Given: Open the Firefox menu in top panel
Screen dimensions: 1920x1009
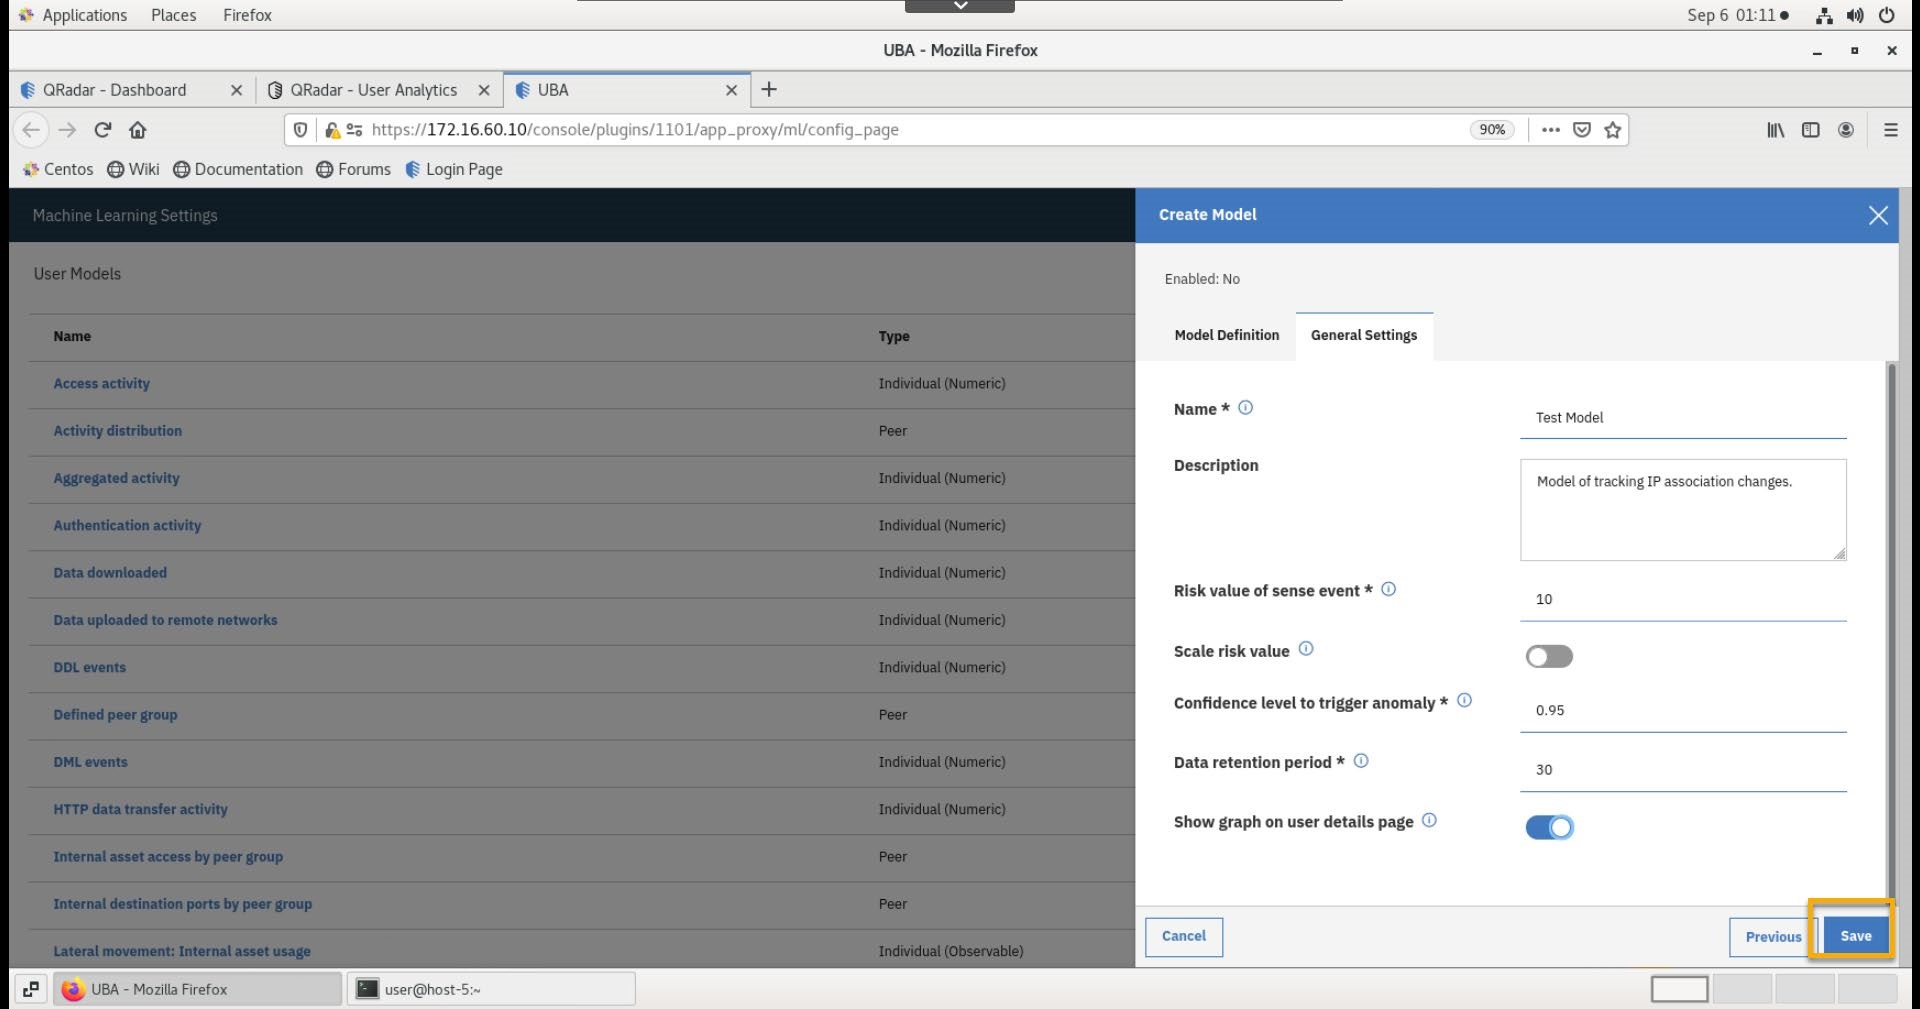Looking at the screenshot, I should tap(247, 15).
